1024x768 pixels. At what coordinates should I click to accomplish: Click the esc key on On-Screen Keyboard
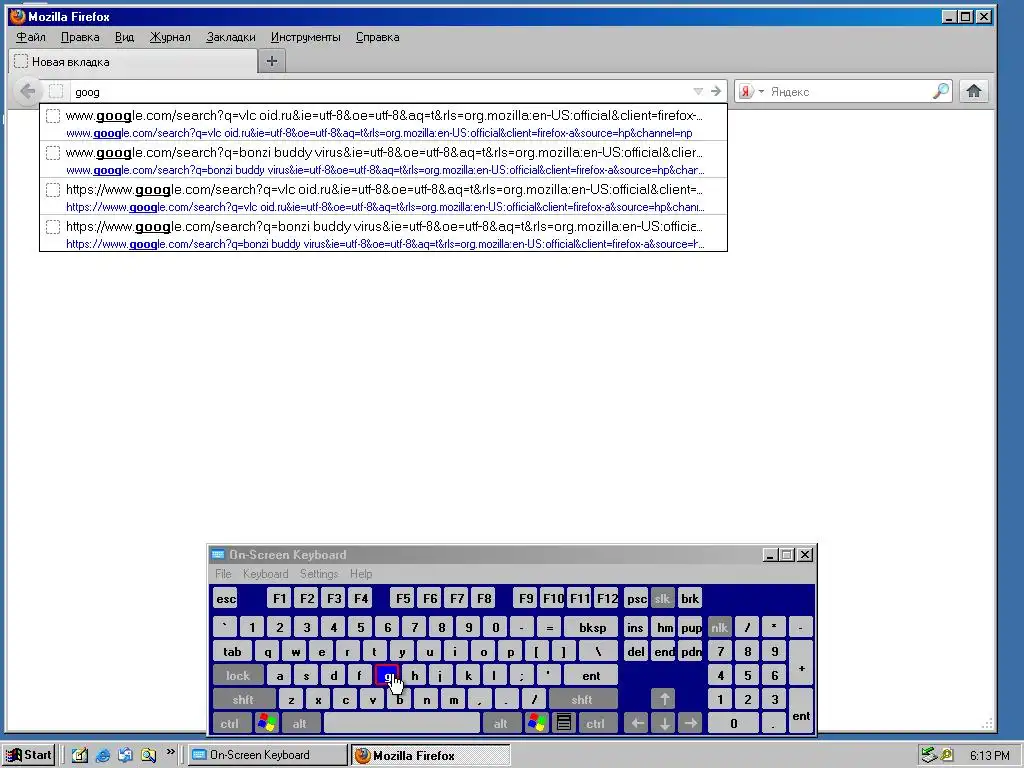226,598
